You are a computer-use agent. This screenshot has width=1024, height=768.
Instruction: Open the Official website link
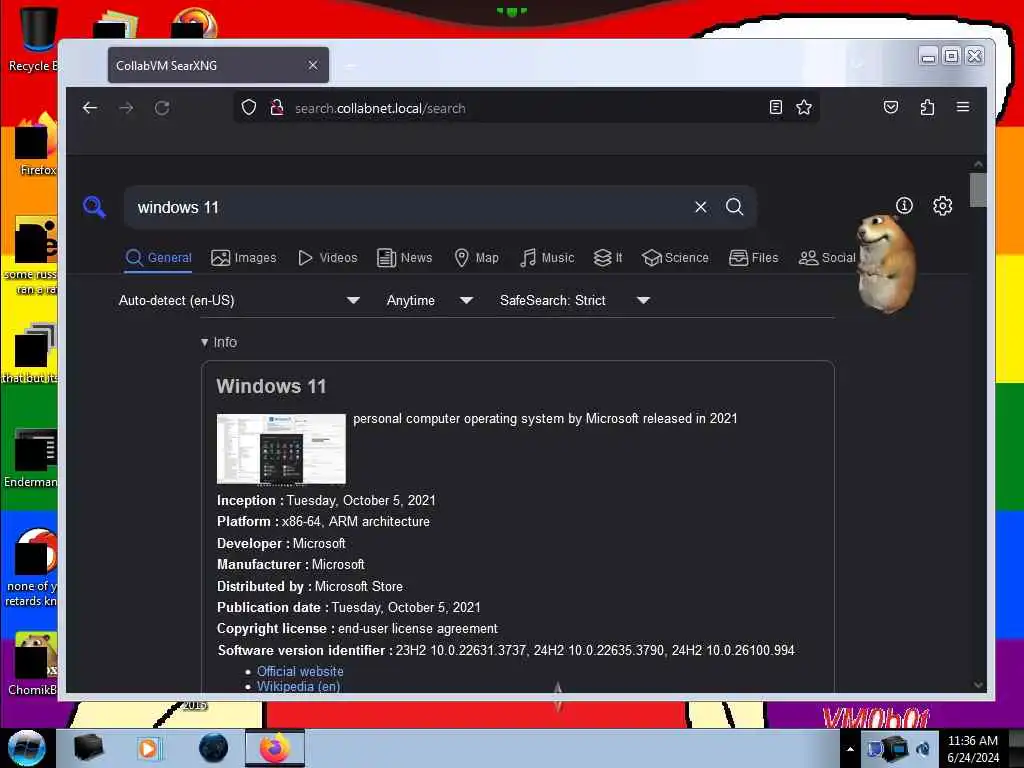coord(300,671)
